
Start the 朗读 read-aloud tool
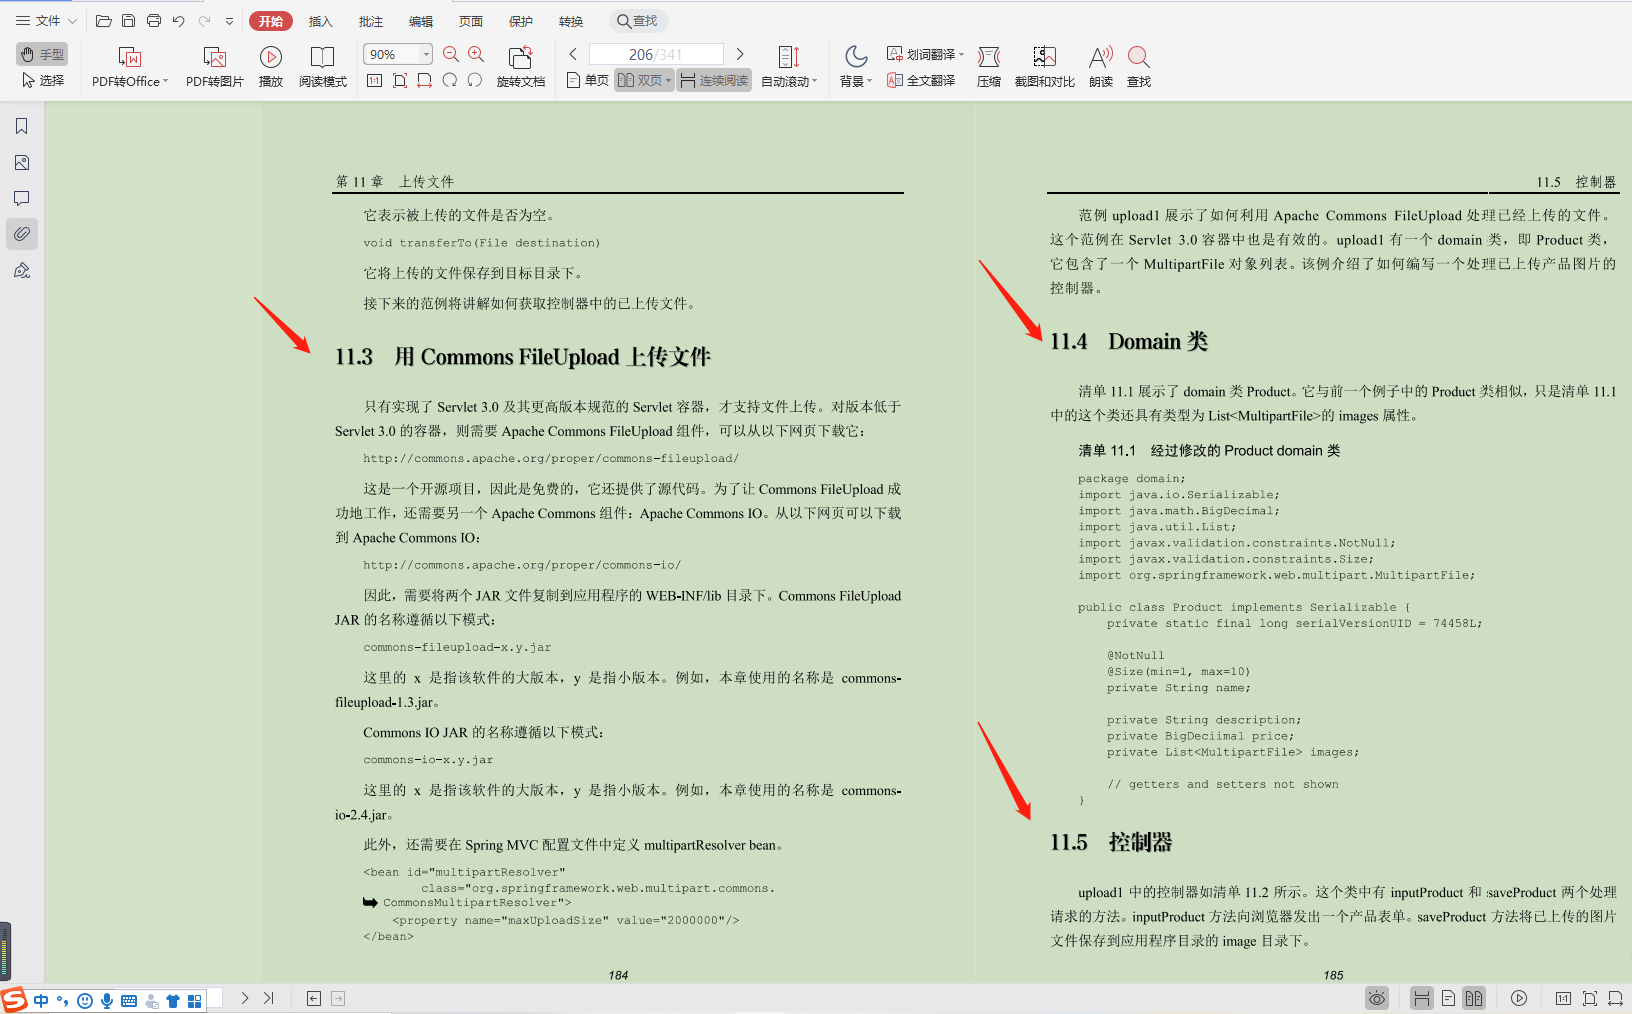(x=1101, y=67)
